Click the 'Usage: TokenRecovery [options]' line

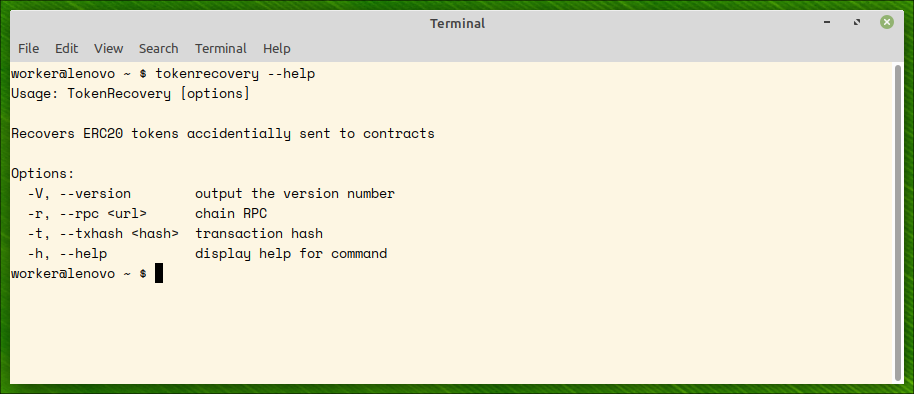point(131,93)
